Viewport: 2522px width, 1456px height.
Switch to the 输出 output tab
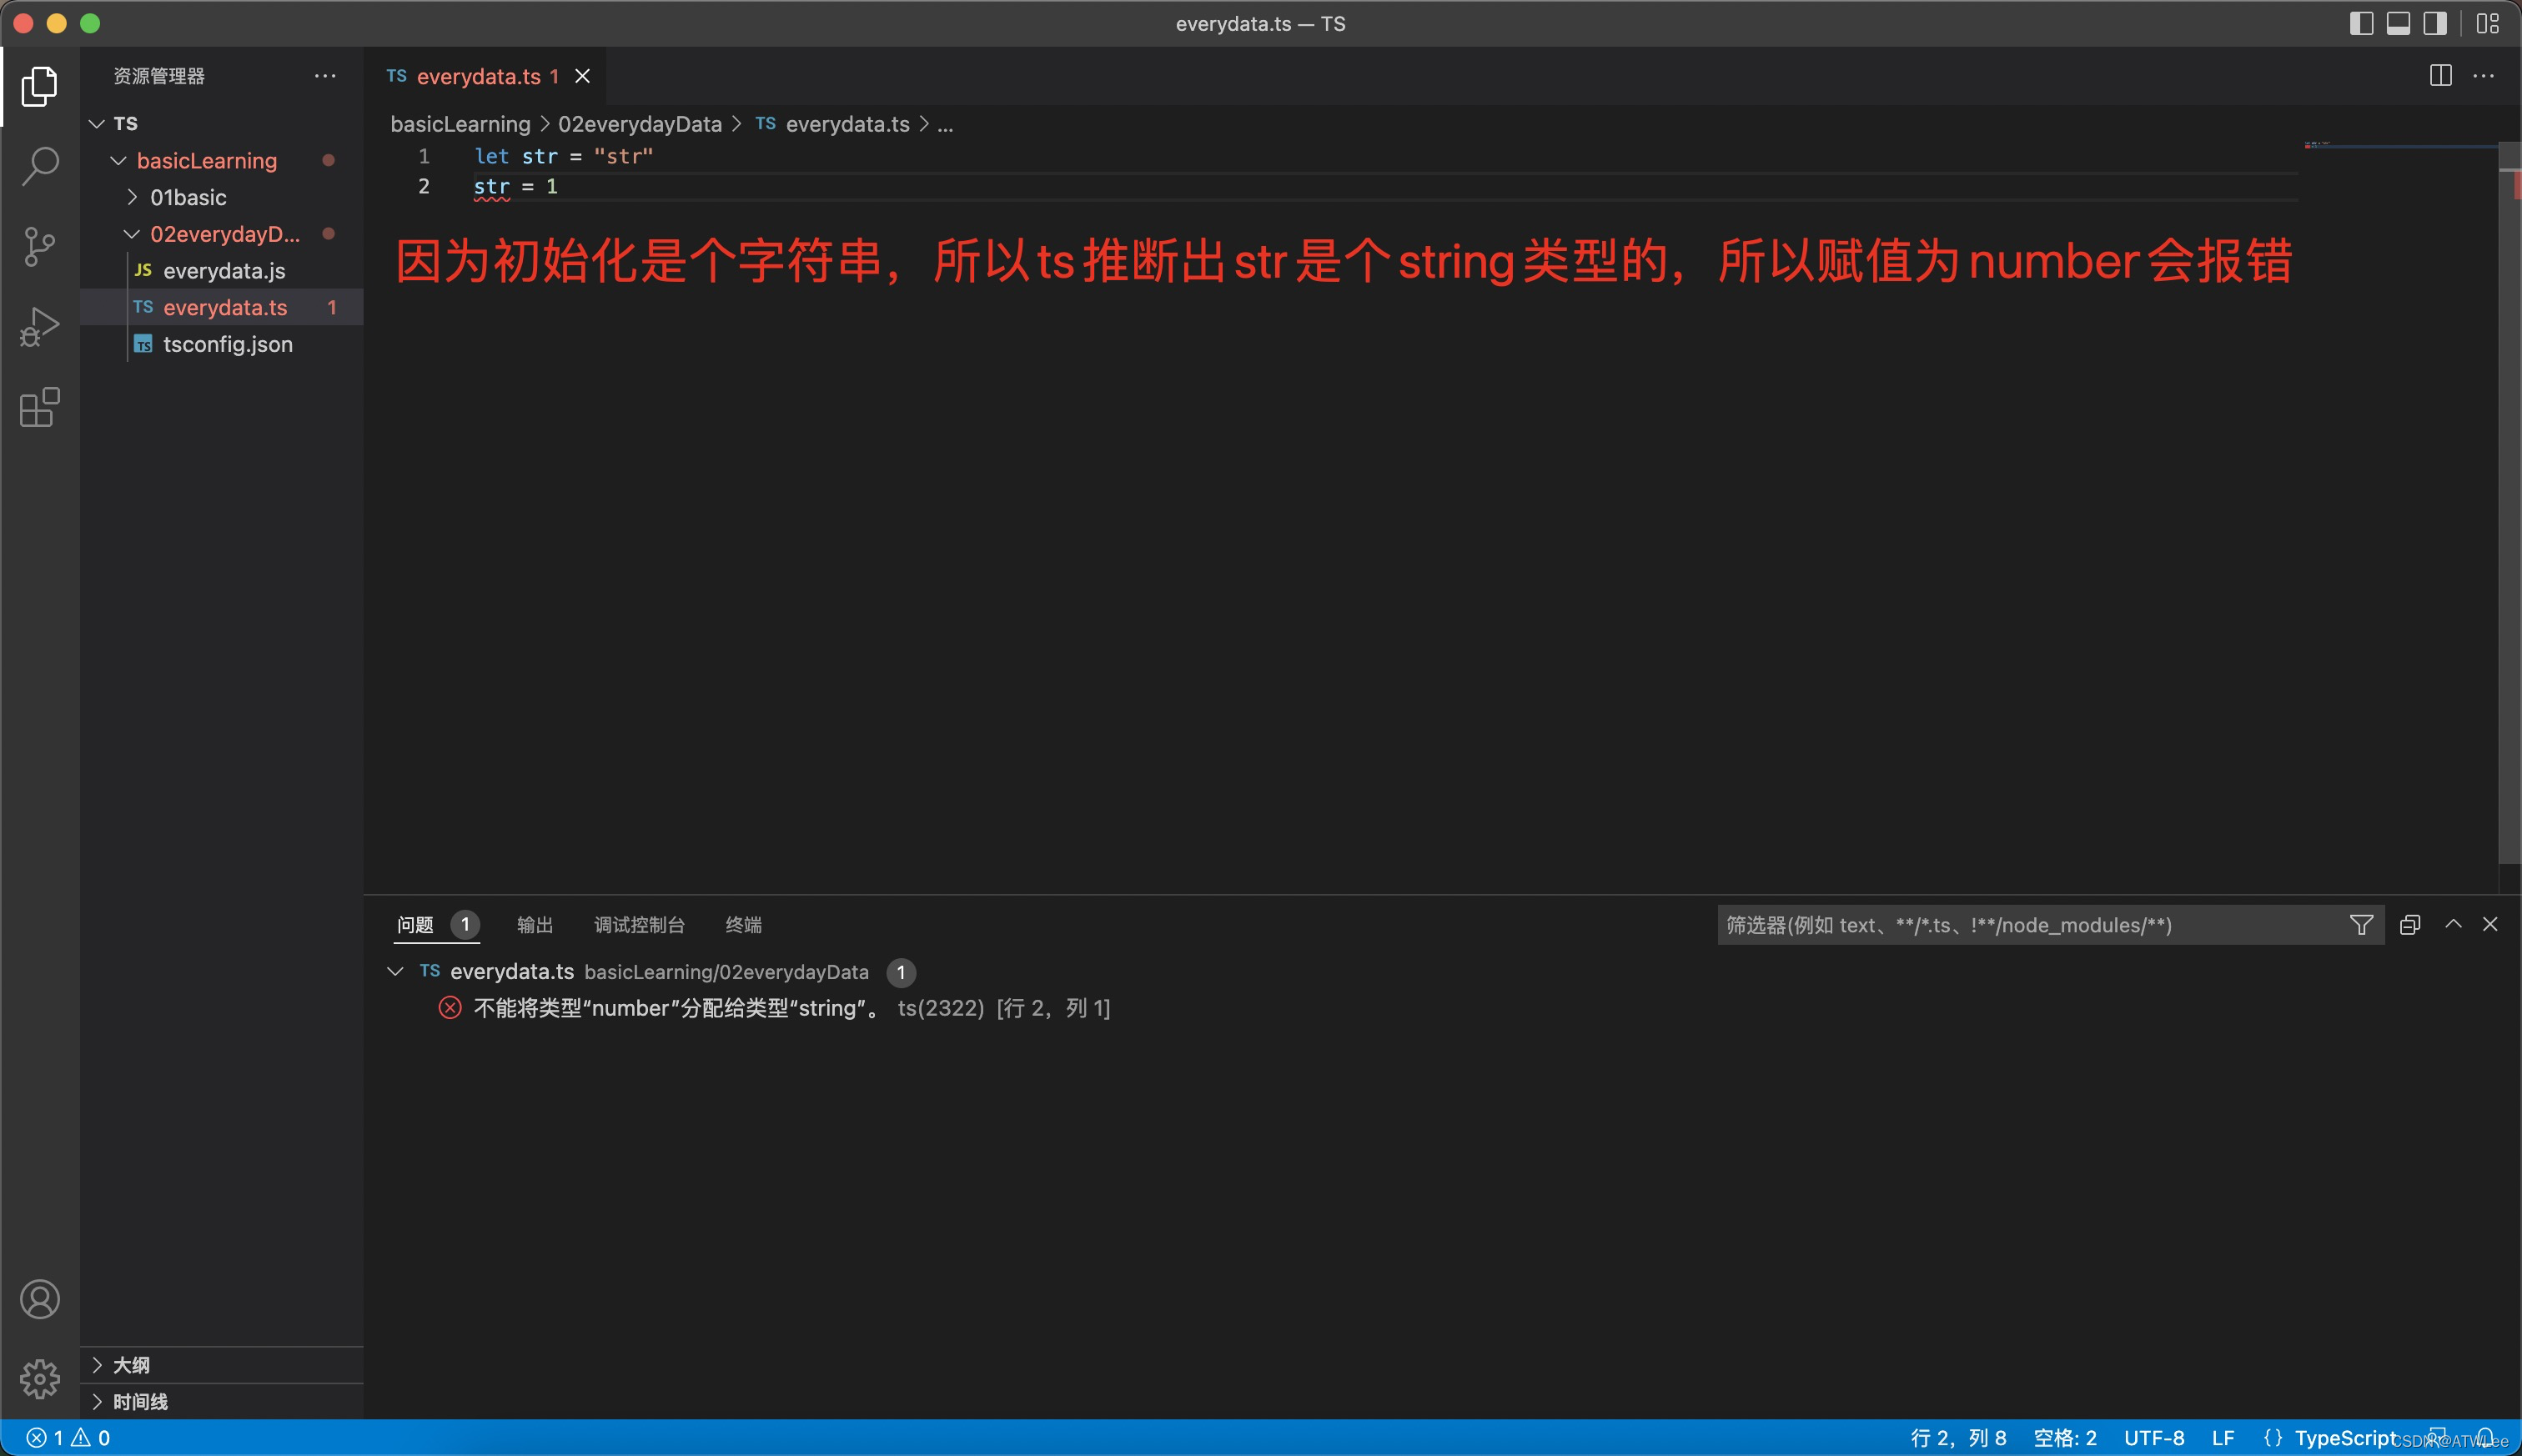click(535, 925)
